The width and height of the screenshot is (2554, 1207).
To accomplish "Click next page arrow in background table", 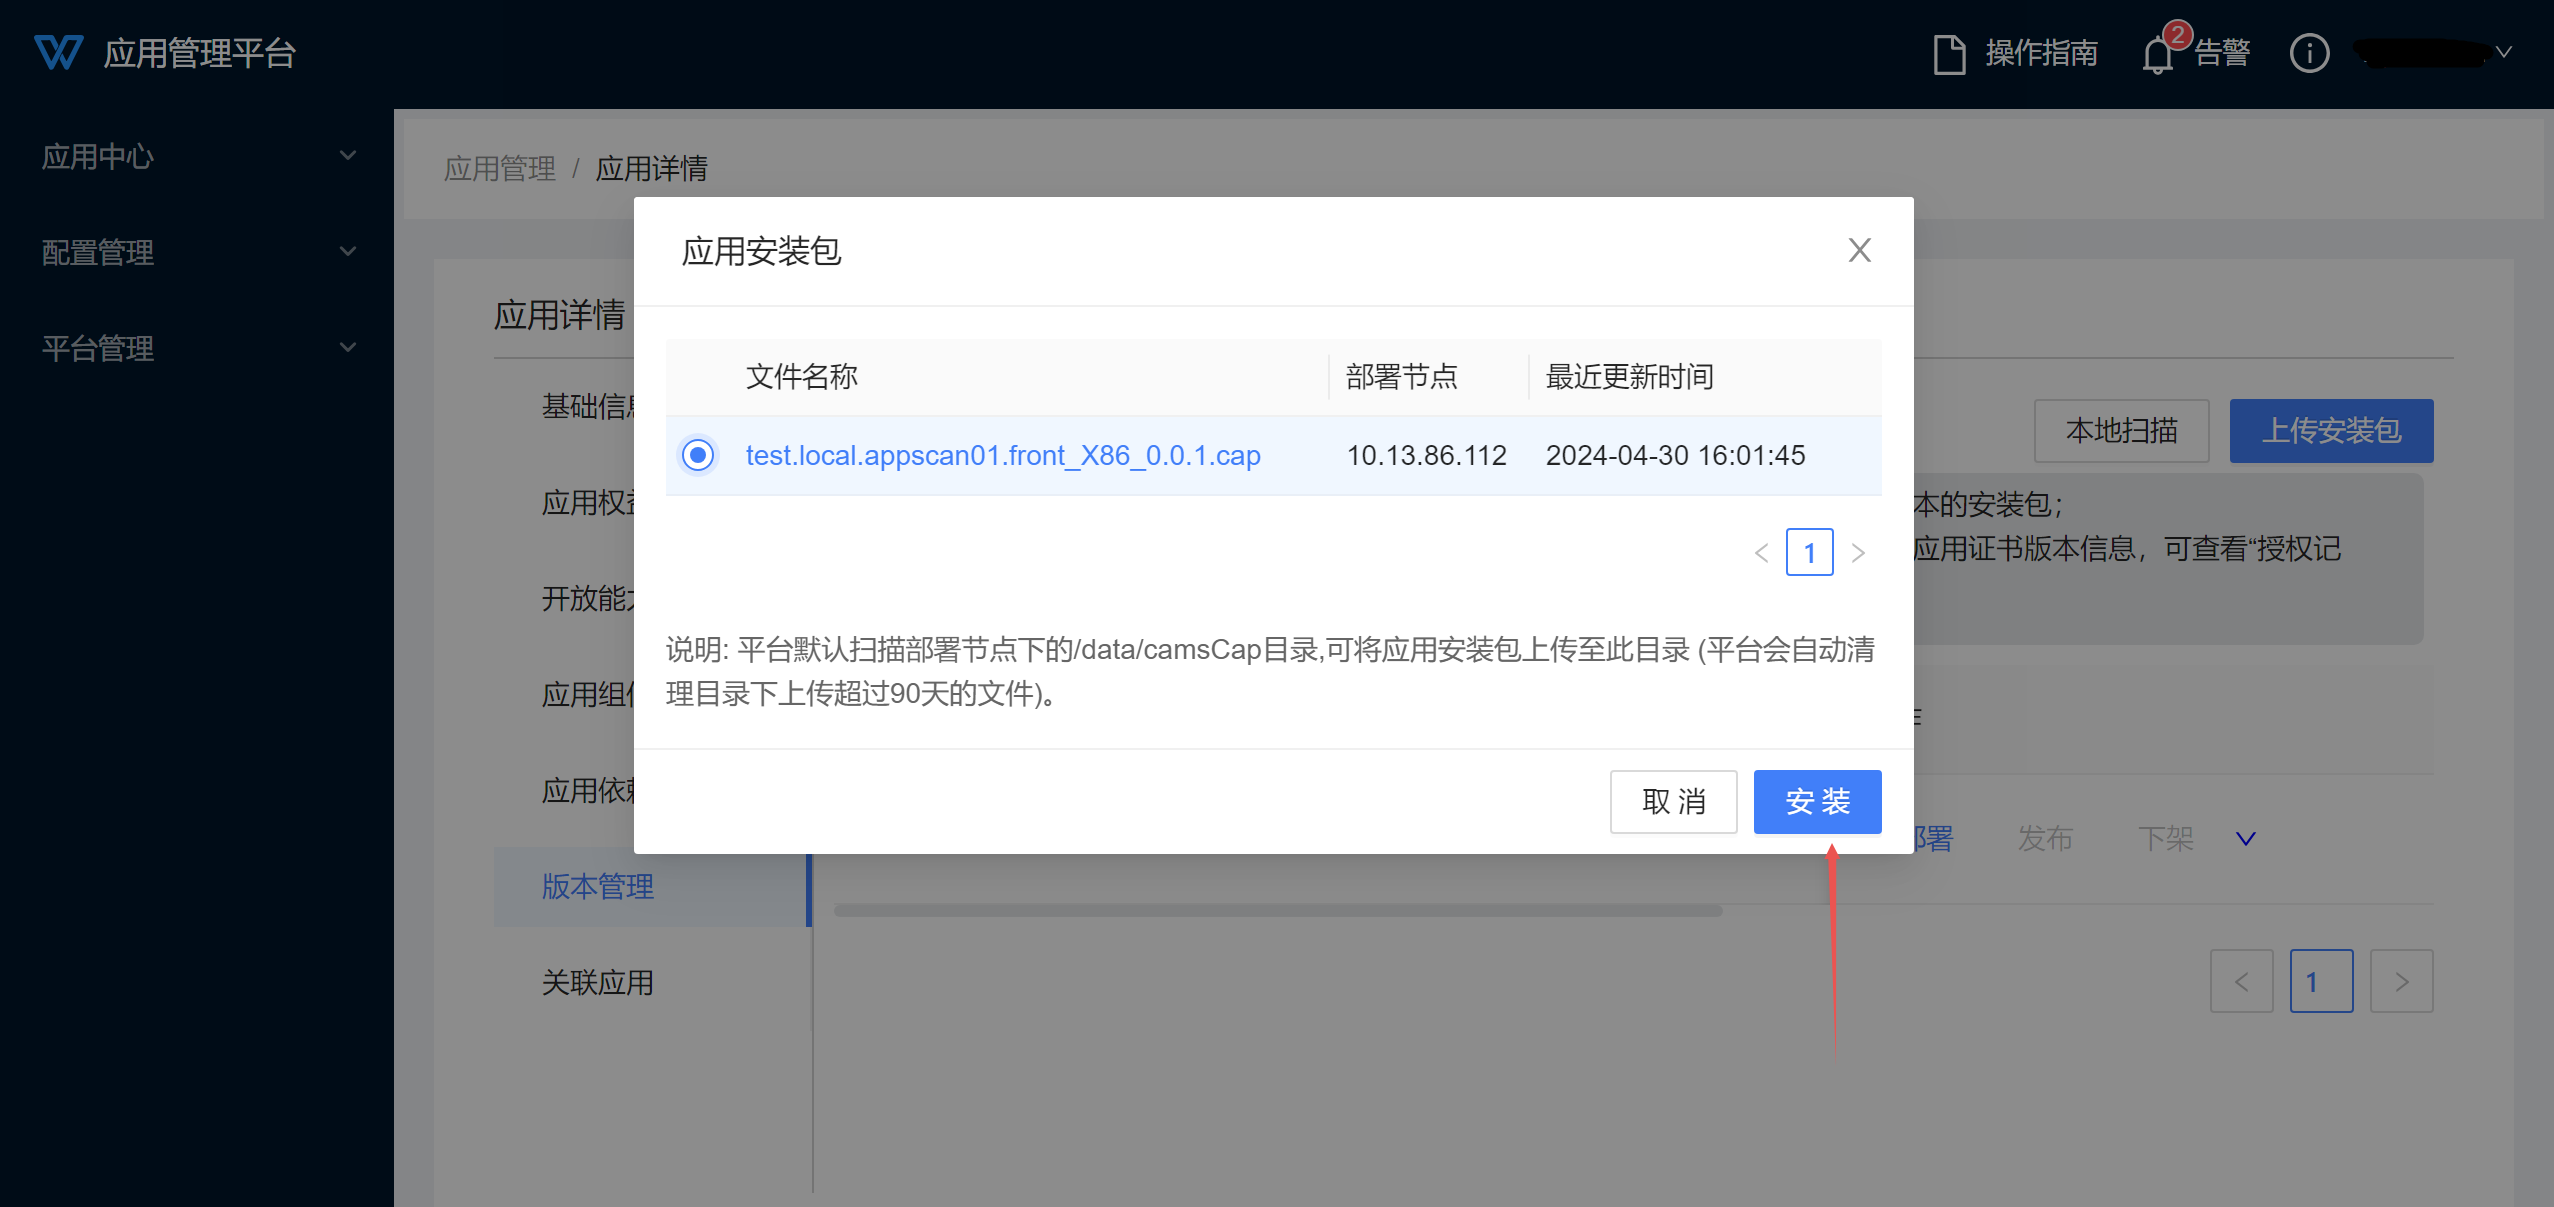I will (2401, 982).
